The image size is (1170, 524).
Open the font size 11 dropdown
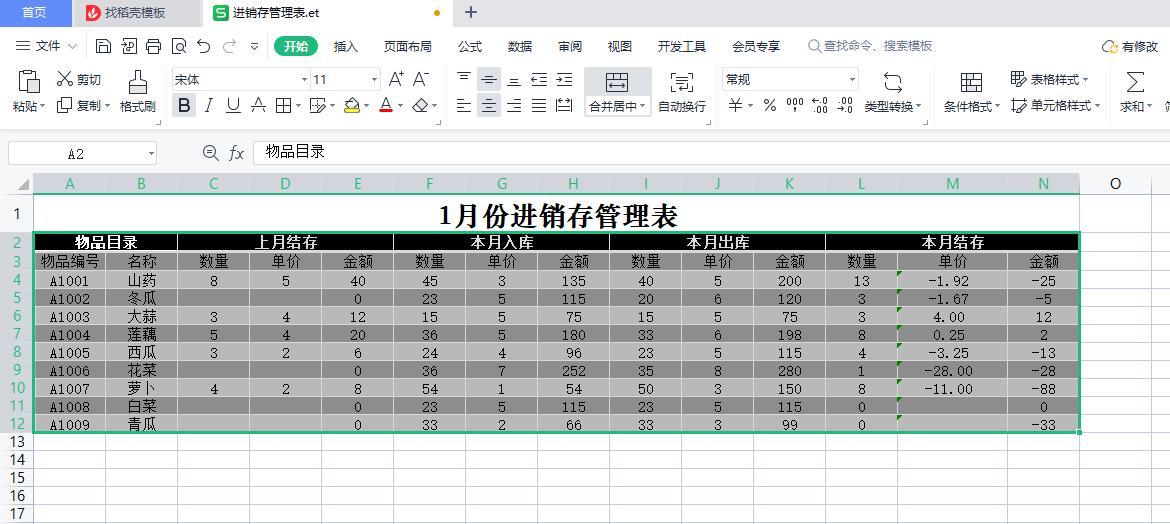(x=375, y=79)
